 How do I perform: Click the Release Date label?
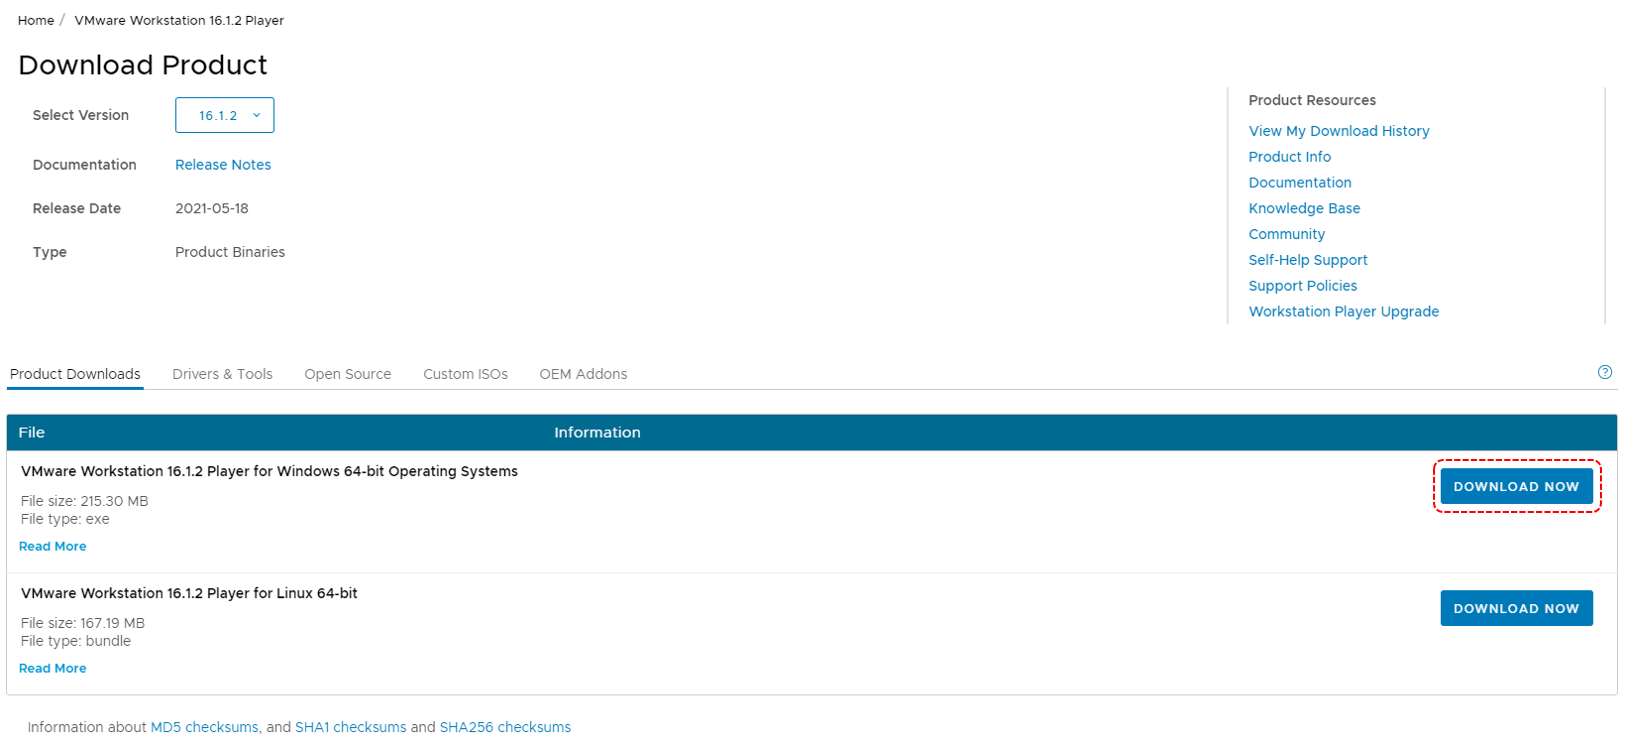pyautogui.click(x=77, y=209)
